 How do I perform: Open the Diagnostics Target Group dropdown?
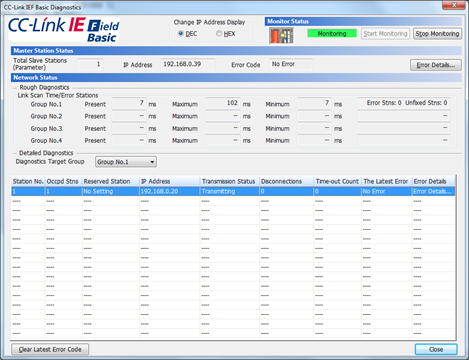[x=126, y=162]
